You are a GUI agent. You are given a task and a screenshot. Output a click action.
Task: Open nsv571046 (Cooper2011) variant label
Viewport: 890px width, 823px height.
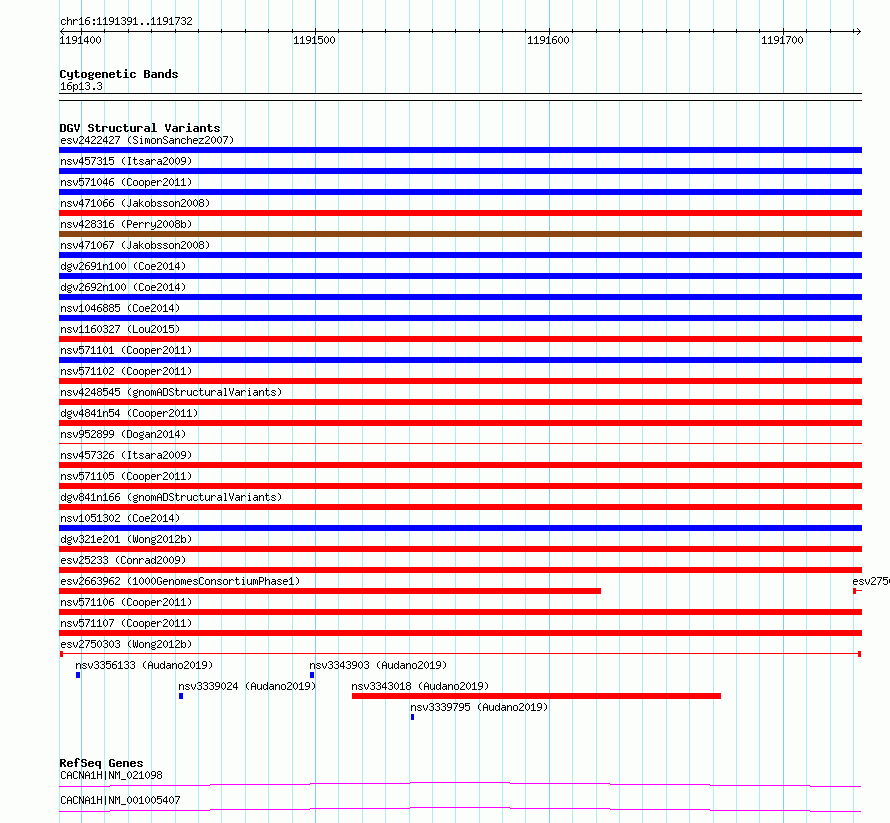point(126,182)
